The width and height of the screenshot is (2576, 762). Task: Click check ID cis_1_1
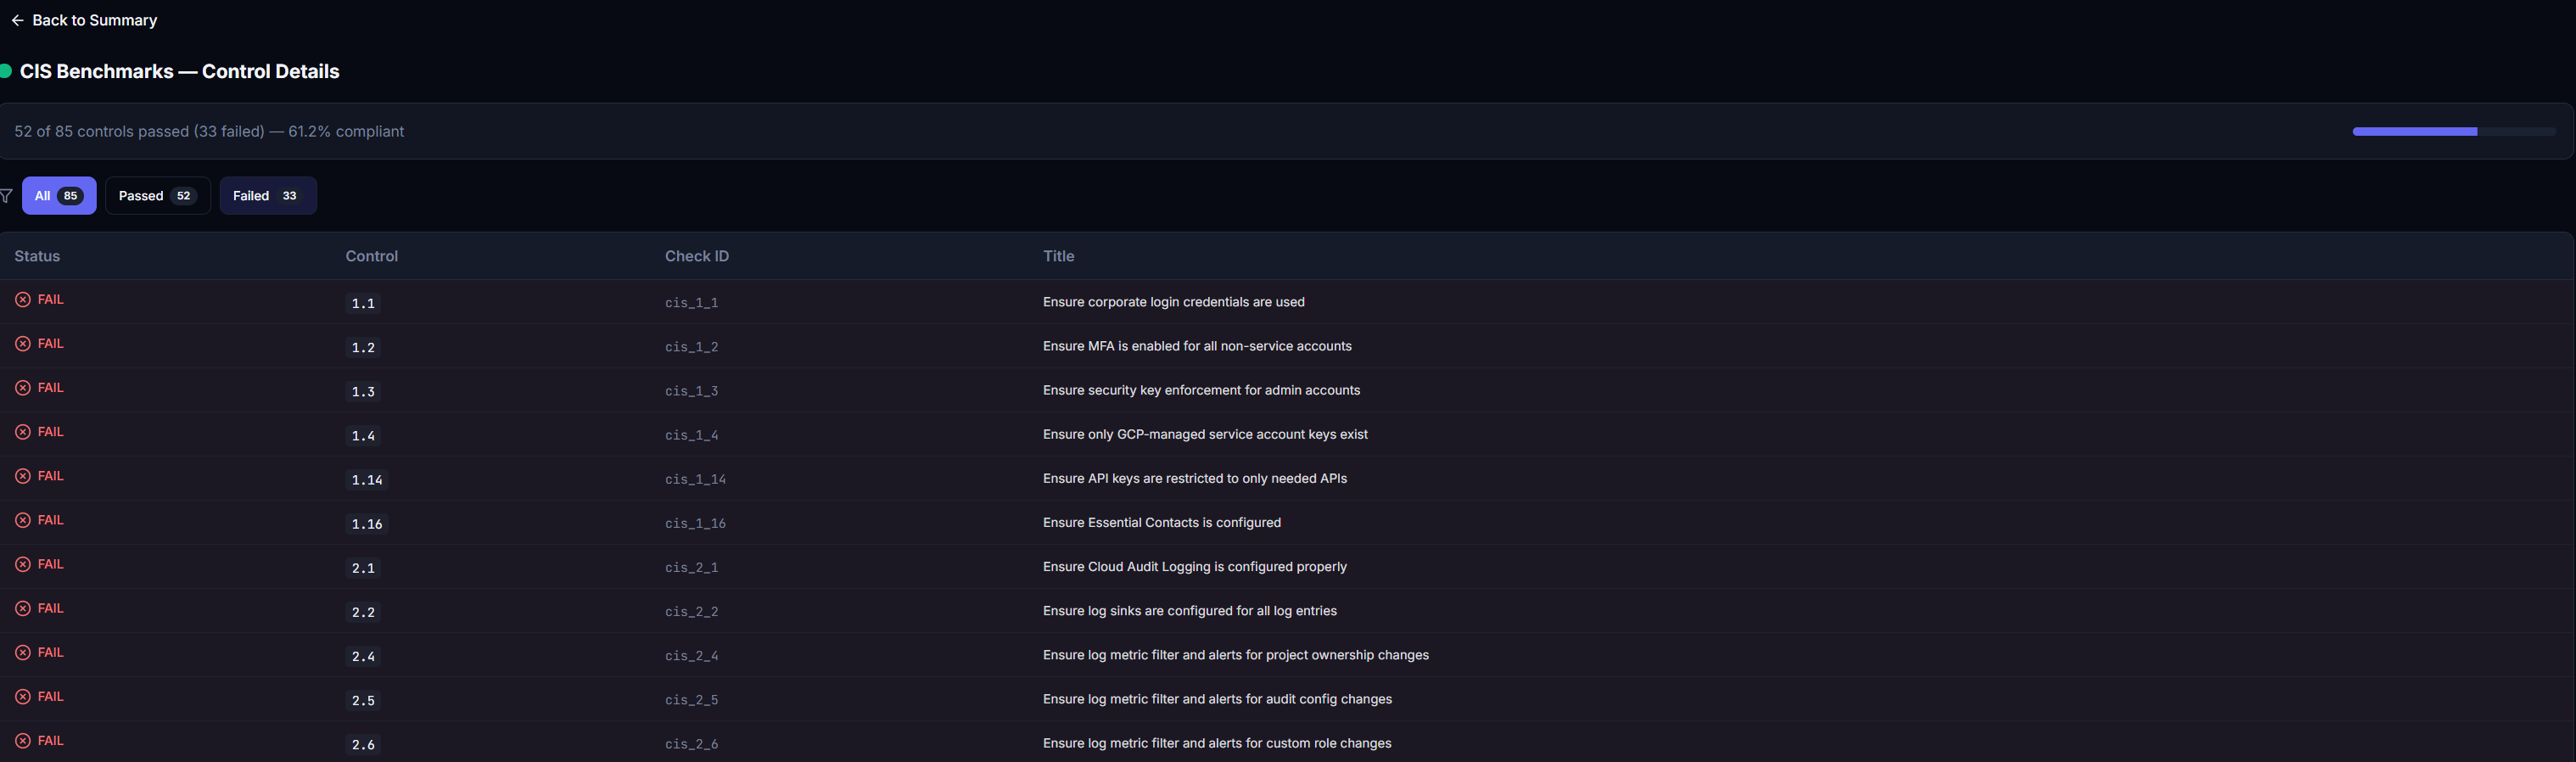692,303
